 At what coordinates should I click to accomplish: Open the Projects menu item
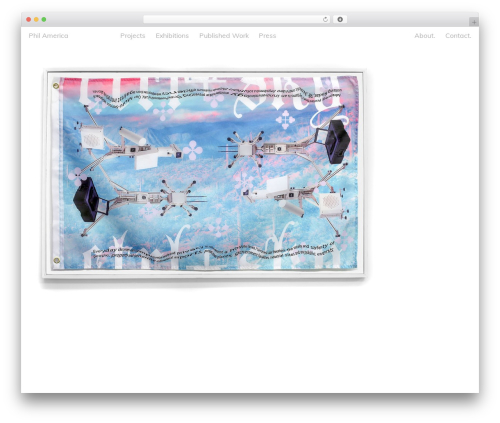pyautogui.click(x=133, y=36)
